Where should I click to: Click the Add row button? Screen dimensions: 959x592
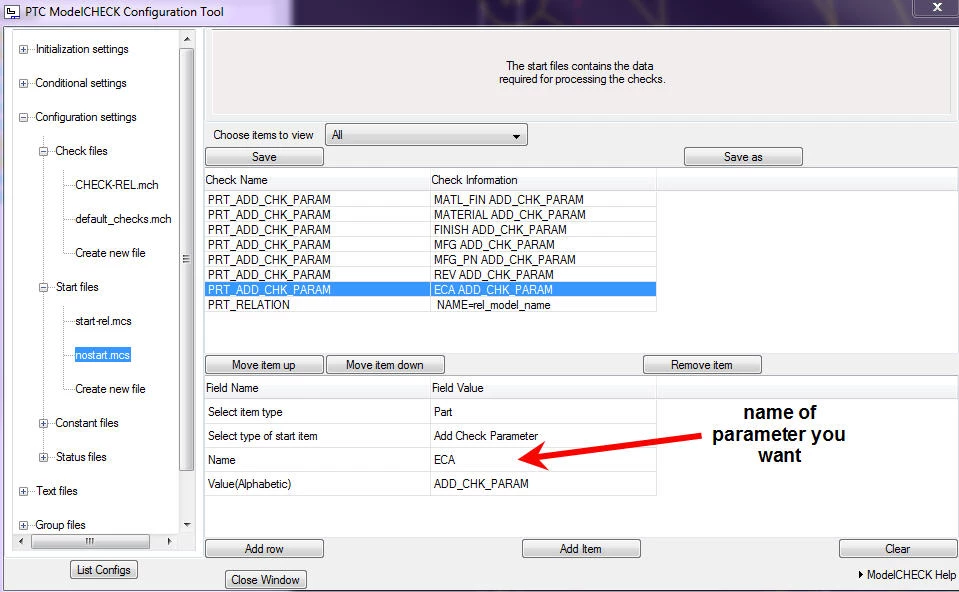[x=264, y=549]
